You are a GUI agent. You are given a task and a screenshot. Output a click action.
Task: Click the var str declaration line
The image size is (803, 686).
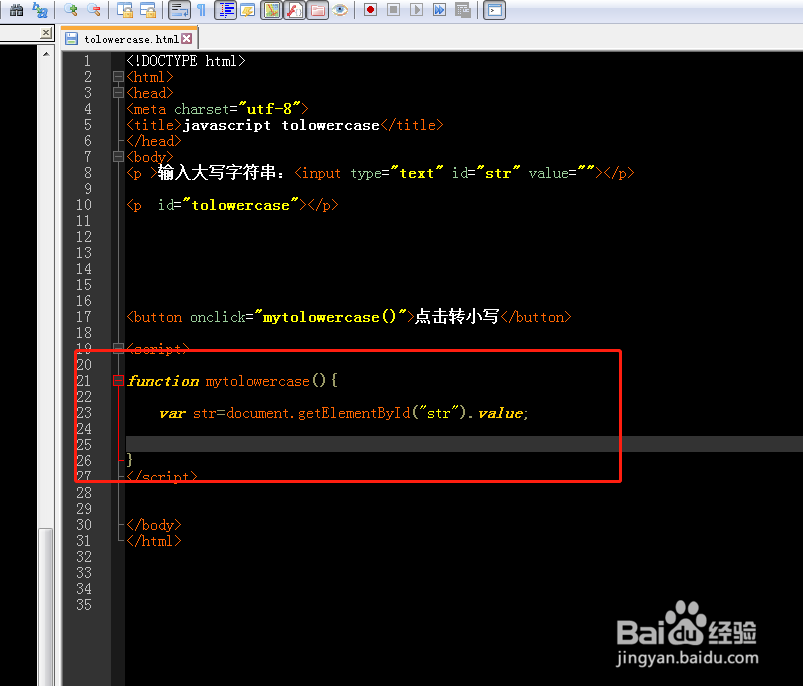pos(343,413)
